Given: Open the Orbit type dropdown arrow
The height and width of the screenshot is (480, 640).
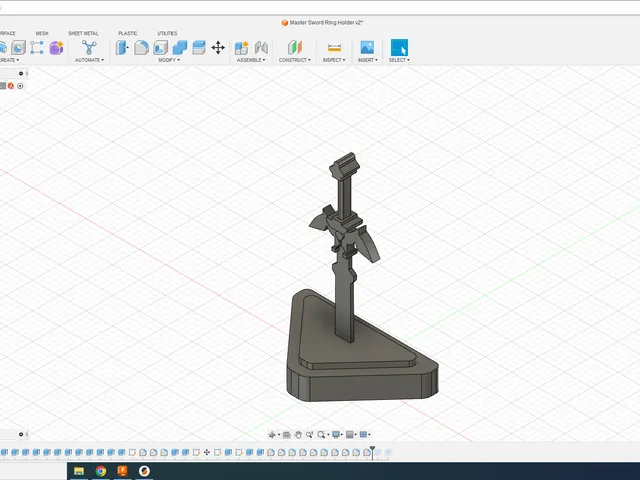Looking at the screenshot, I should click(279, 435).
